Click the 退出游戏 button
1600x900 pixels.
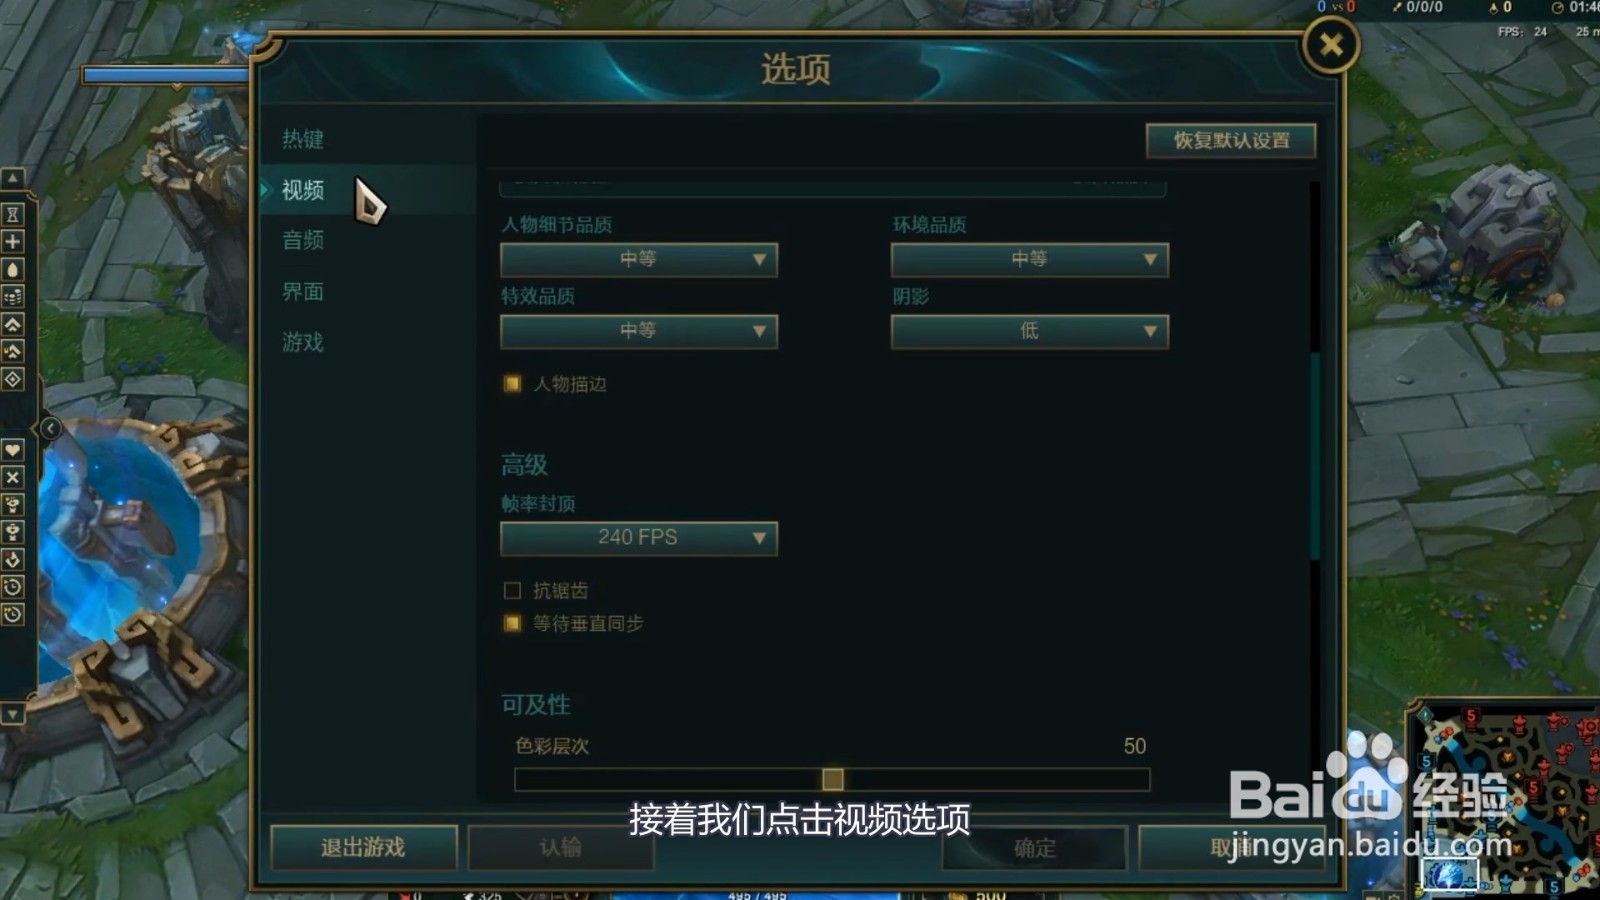(x=363, y=848)
